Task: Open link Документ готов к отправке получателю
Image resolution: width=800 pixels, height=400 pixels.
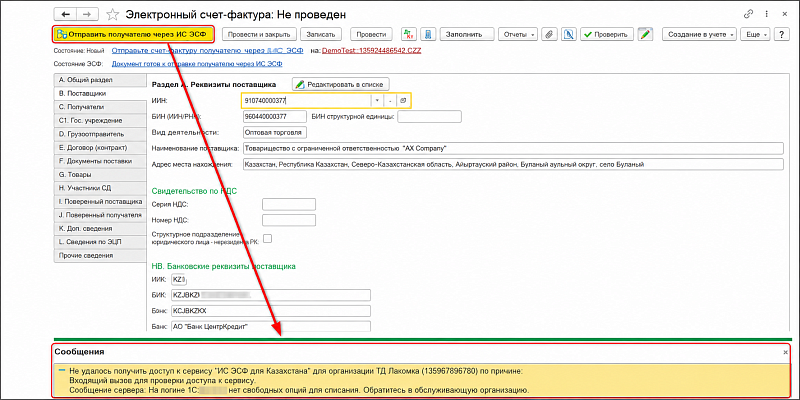Action: tap(197, 64)
